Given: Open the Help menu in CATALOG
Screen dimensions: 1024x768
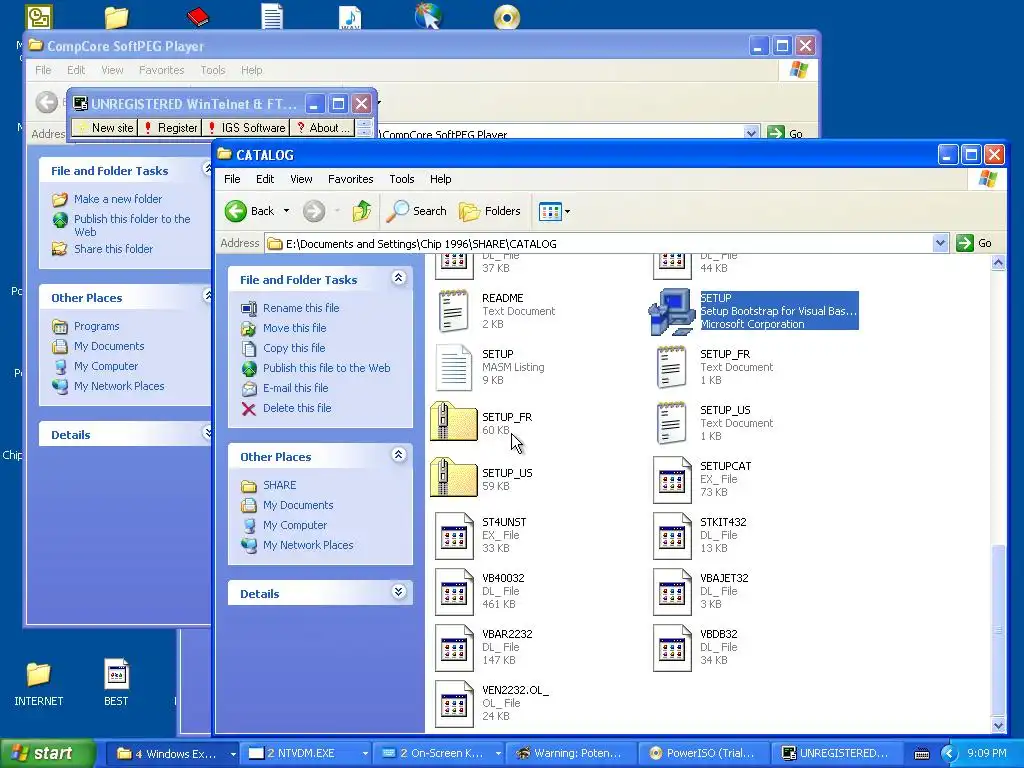Looking at the screenshot, I should point(440,179).
